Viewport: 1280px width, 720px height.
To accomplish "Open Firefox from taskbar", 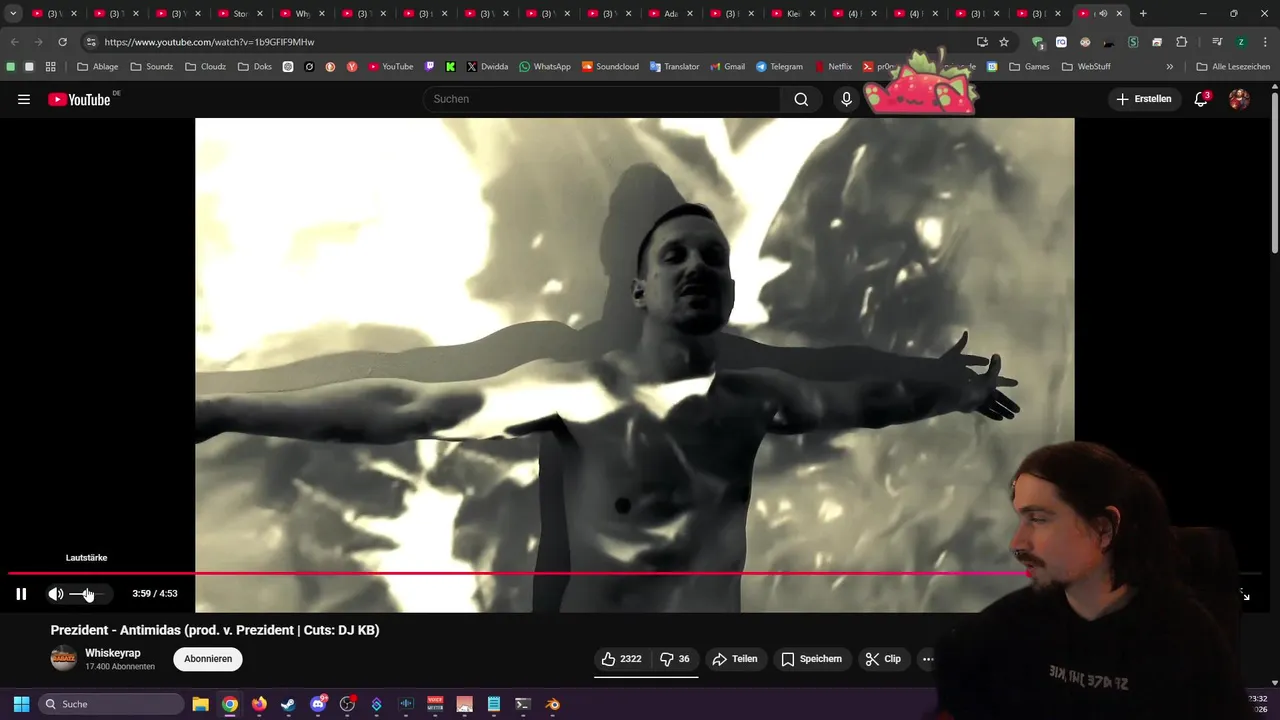I will coord(259,704).
